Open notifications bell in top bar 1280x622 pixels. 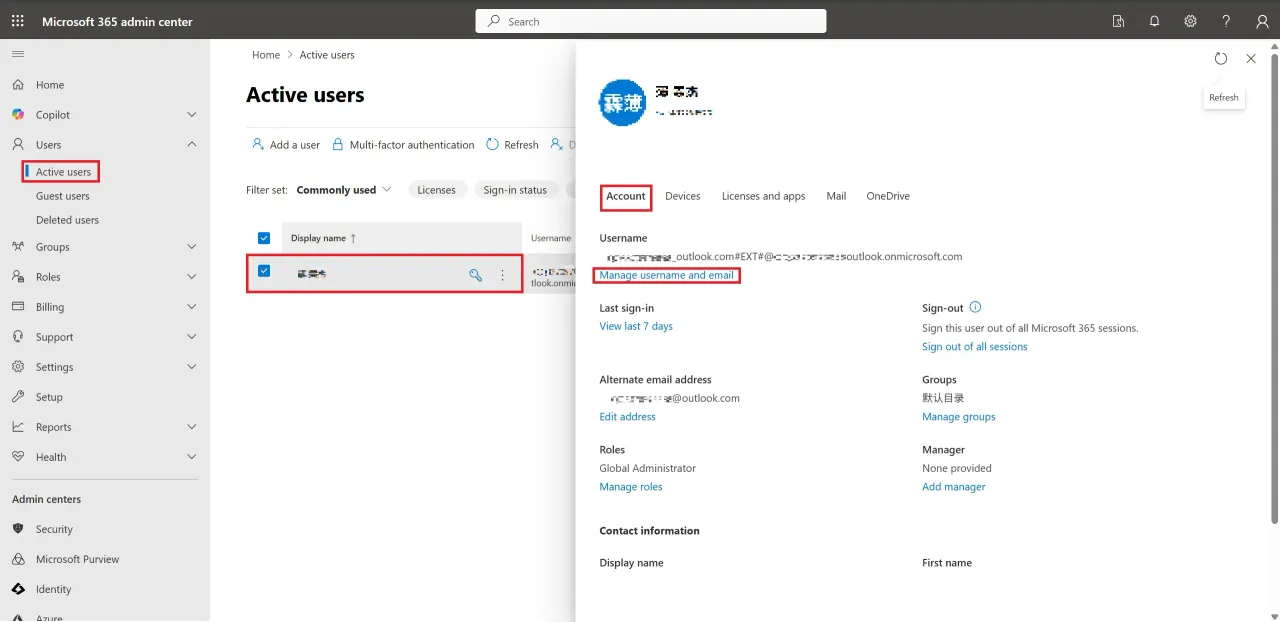1154,21
